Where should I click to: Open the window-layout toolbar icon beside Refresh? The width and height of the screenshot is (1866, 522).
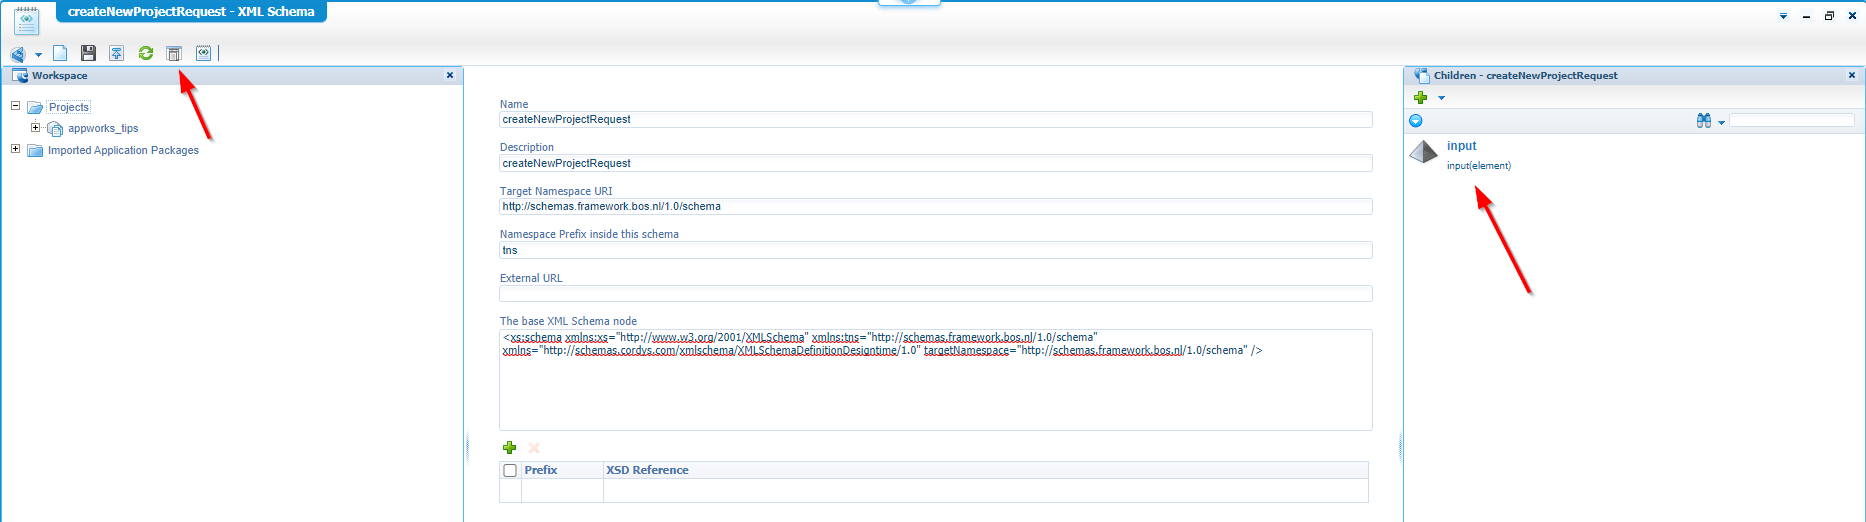pos(174,53)
